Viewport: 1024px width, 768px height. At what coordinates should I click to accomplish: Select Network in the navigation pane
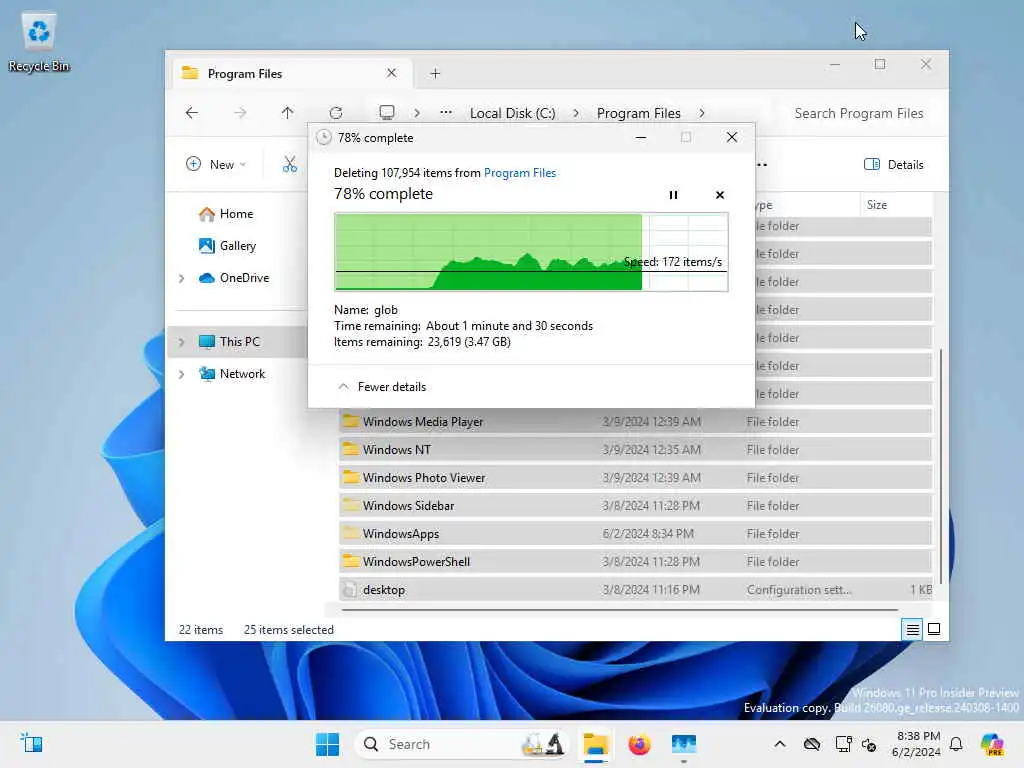coord(232,374)
